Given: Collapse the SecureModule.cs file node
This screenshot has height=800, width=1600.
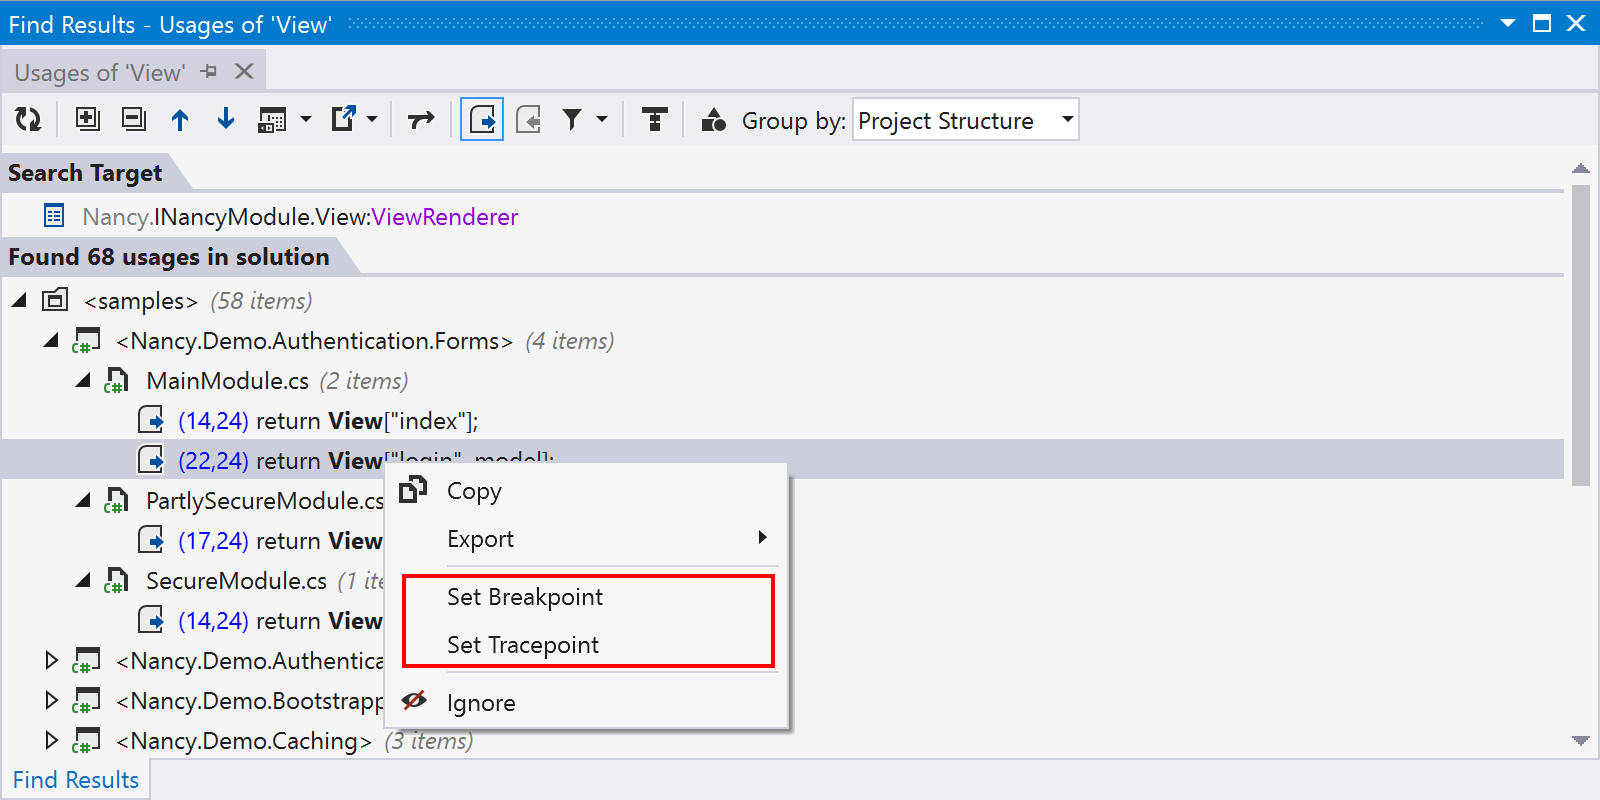Looking at the screenshot, I should coord(83,580).
